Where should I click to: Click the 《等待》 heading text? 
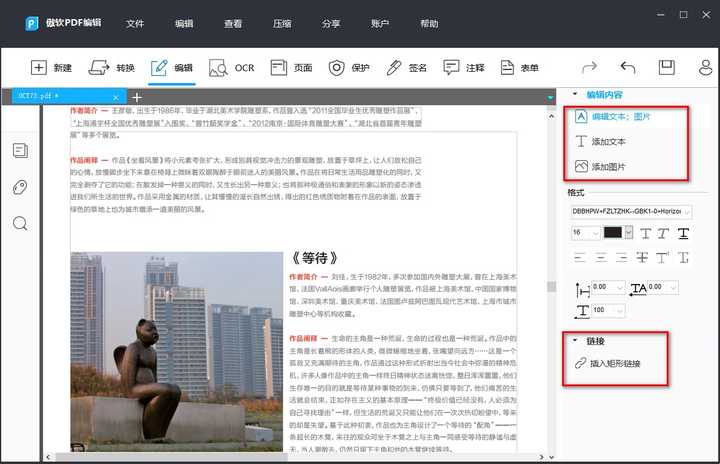point(315,258)
